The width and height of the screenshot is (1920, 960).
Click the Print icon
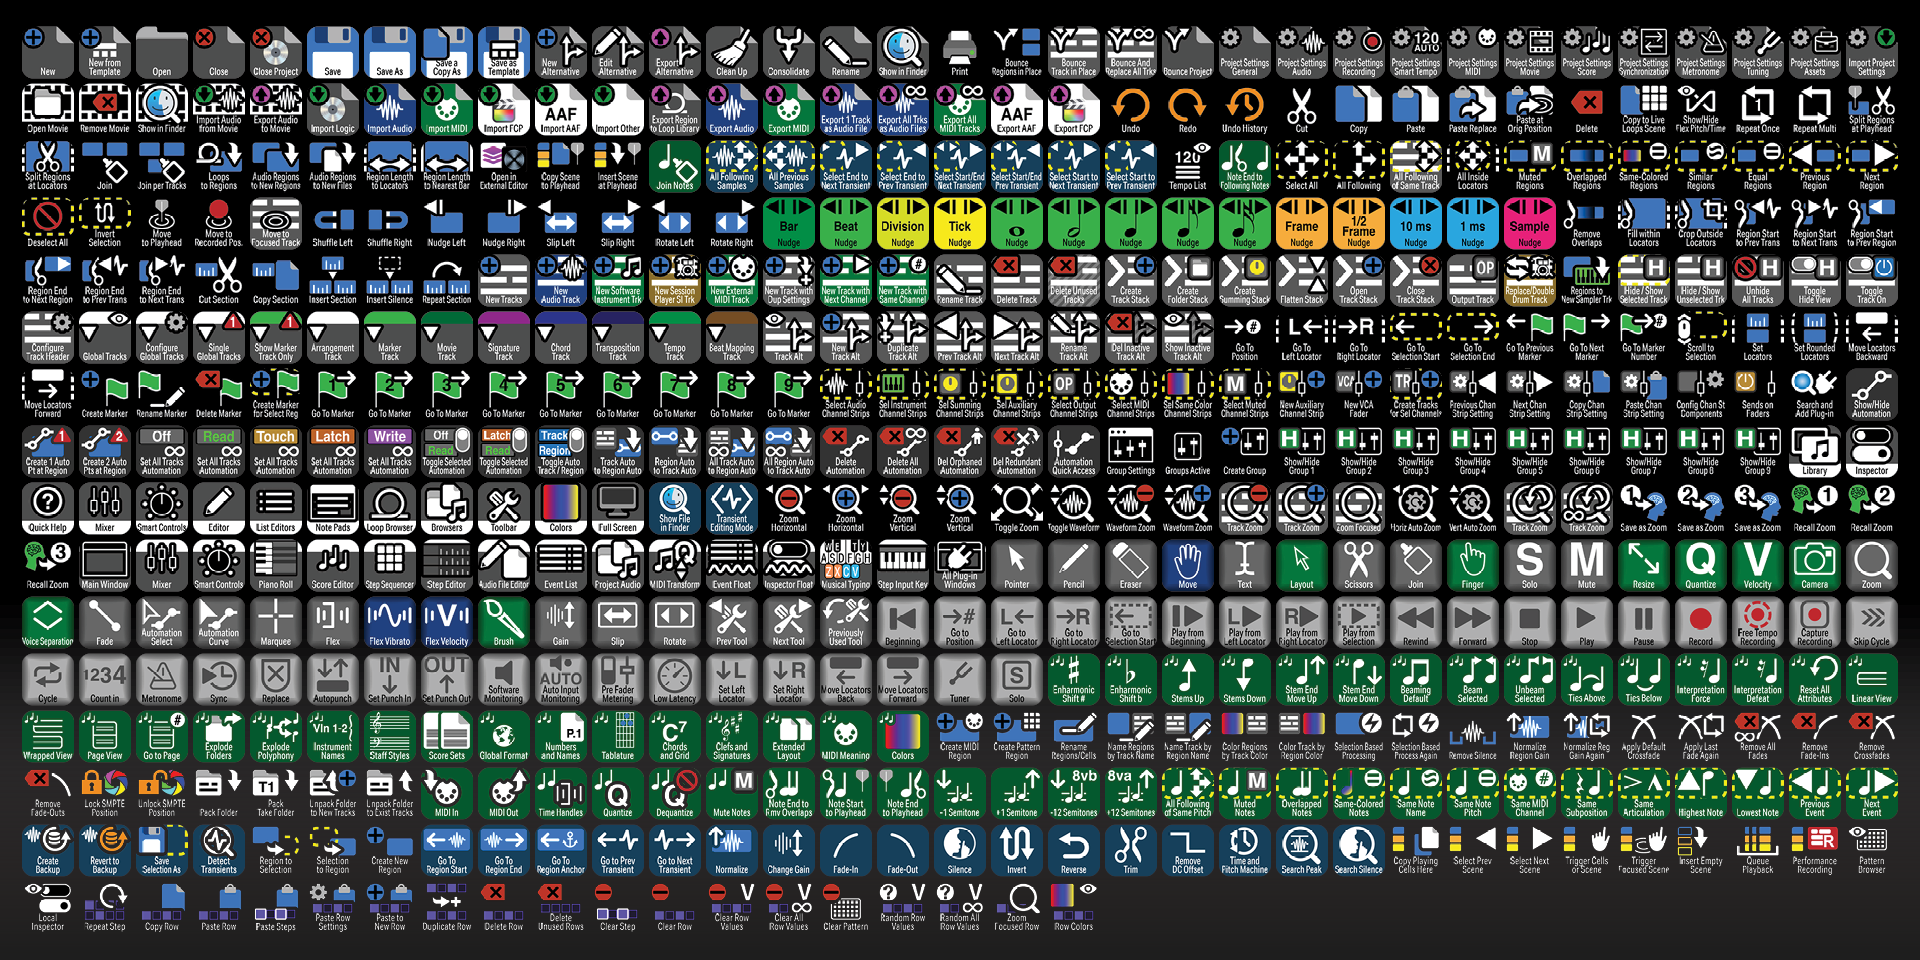click(959, 52)
